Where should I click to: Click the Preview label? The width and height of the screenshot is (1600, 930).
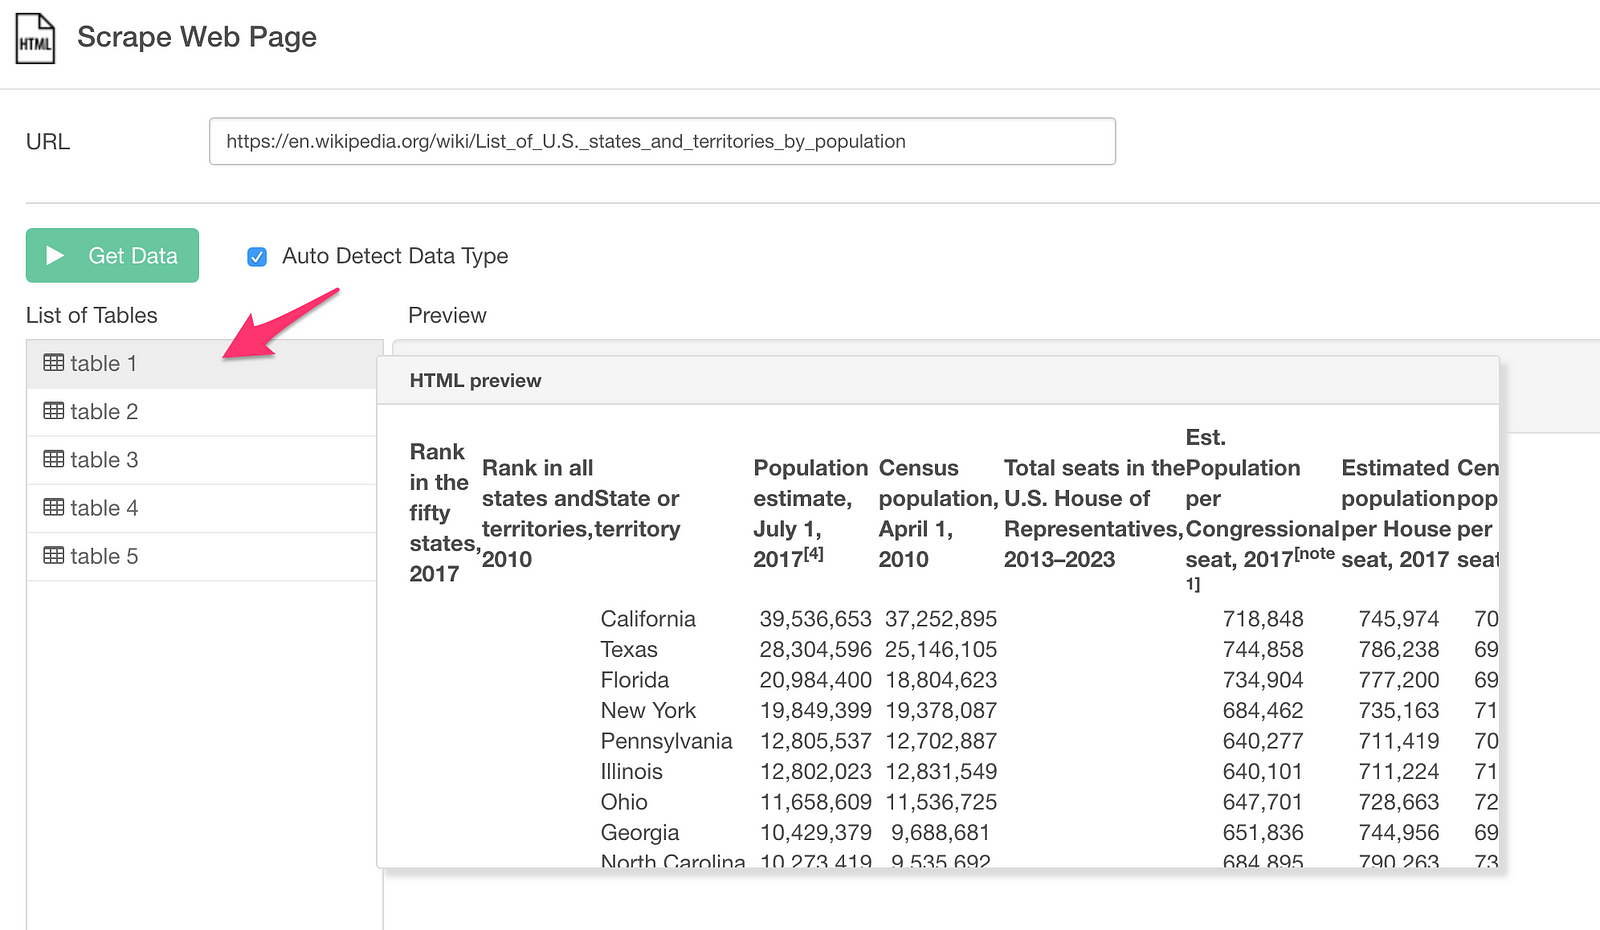pyautogui.click(x=447, y=316)
